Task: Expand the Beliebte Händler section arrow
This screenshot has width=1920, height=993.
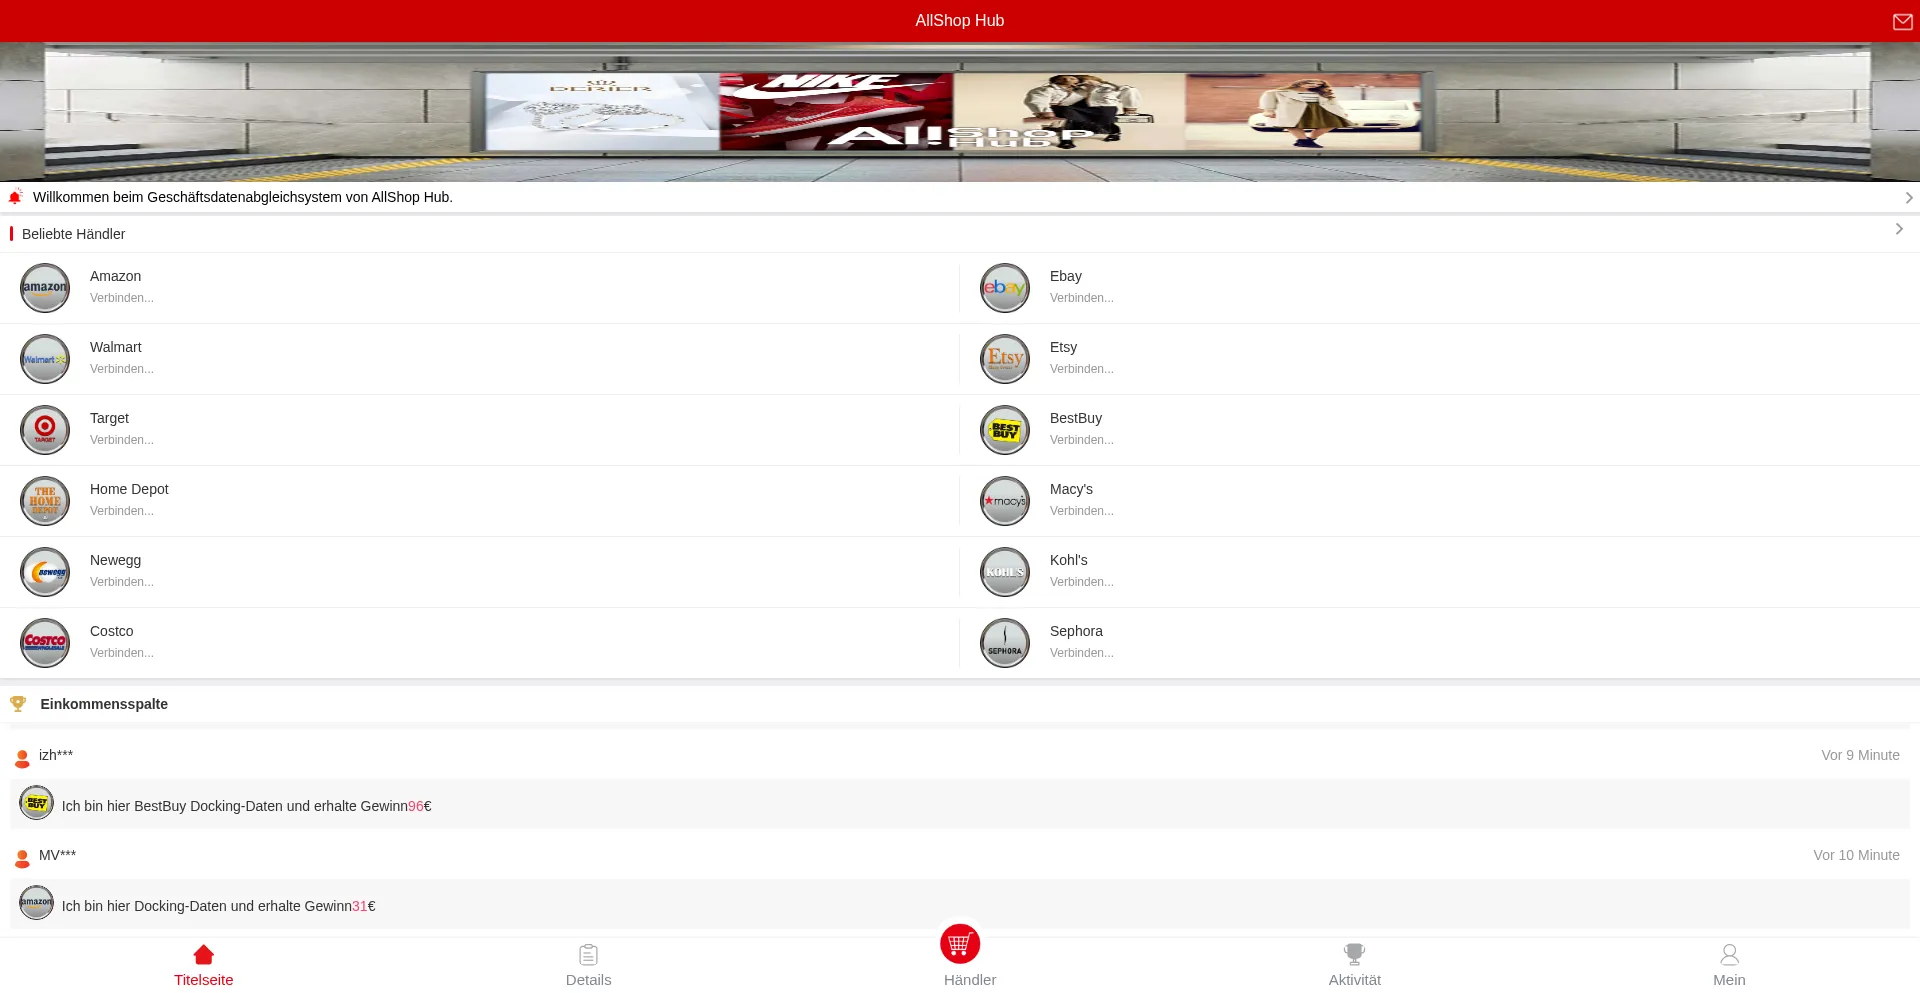Action: 1899,229
